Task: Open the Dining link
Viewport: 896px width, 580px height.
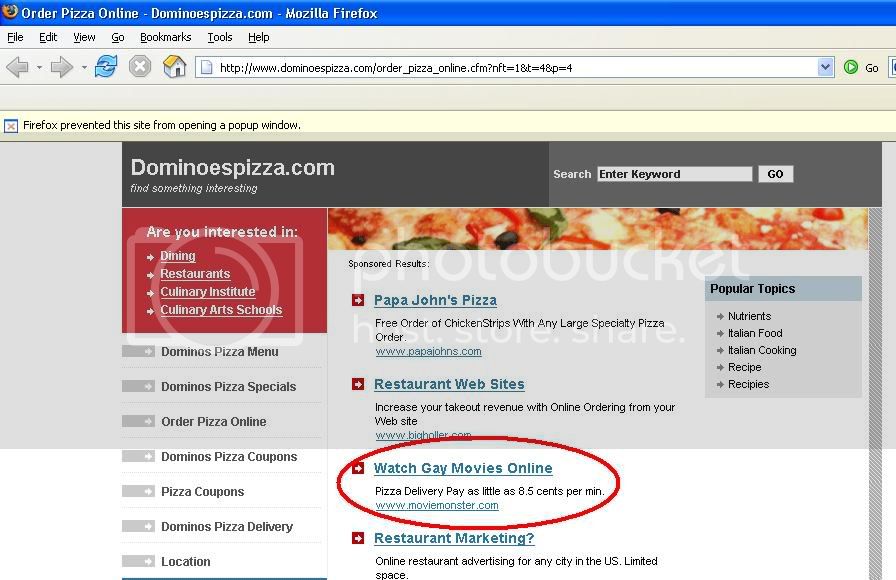Action: (x=178, y=255)
